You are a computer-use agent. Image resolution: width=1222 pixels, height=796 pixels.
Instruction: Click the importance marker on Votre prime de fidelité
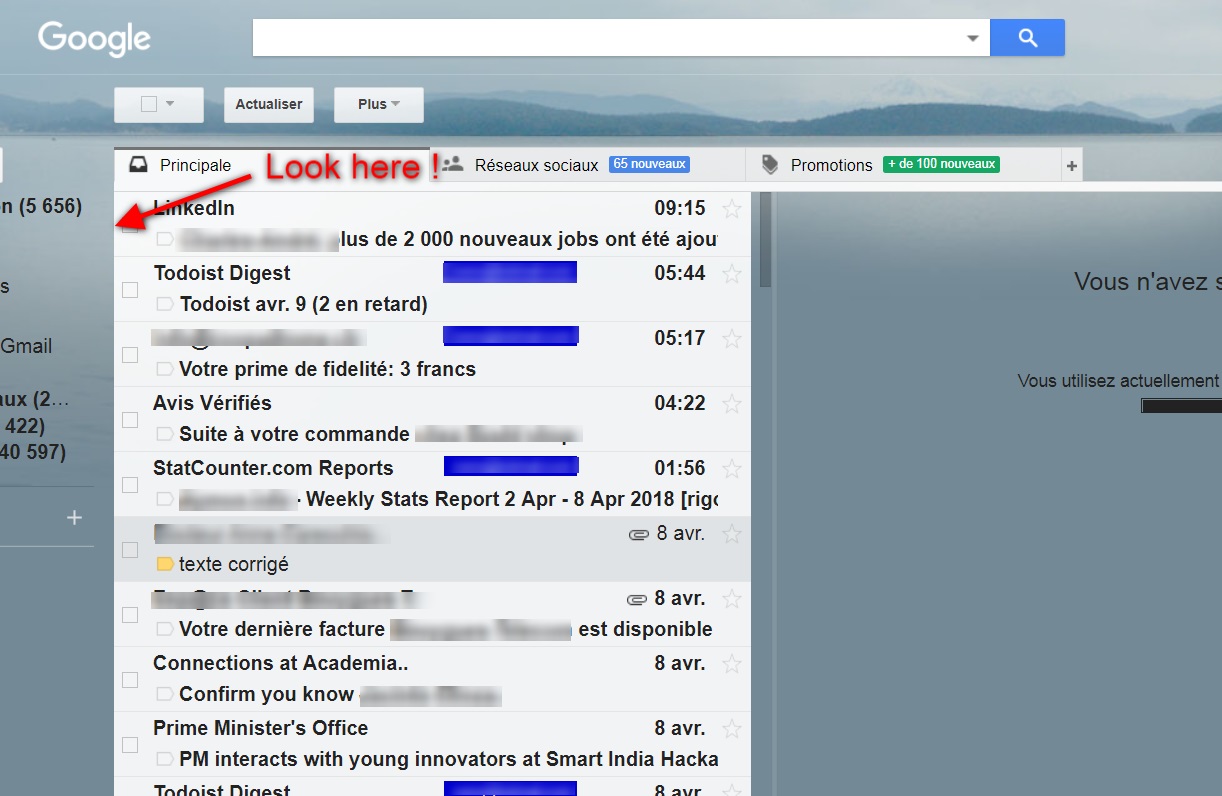point(165,369)
